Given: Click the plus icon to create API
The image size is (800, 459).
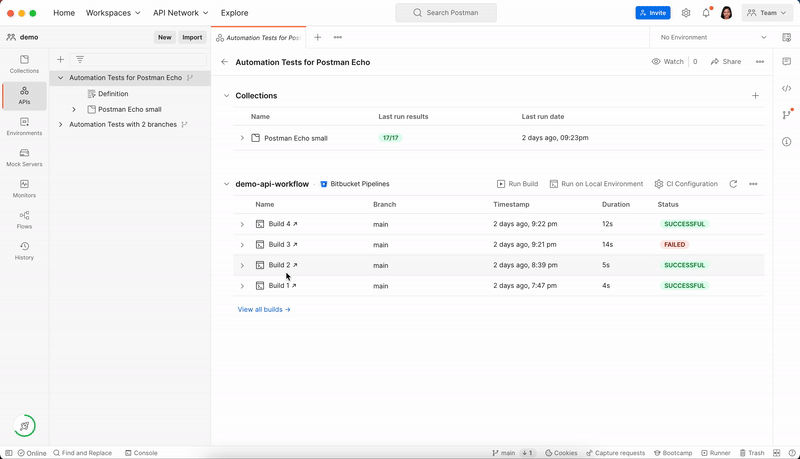Looking at the screenshot, I should pyautogui.click(x=60, y=60).
